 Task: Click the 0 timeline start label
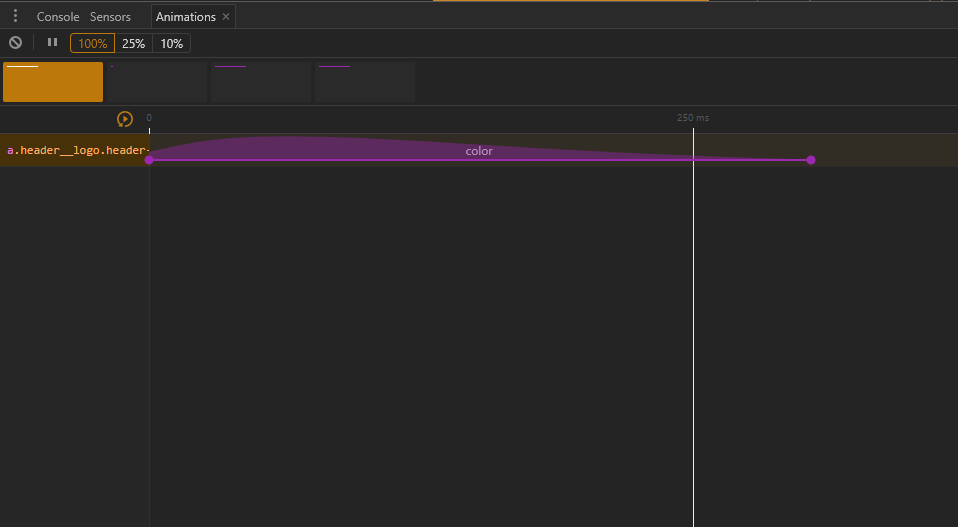click(x=149, y=118)
